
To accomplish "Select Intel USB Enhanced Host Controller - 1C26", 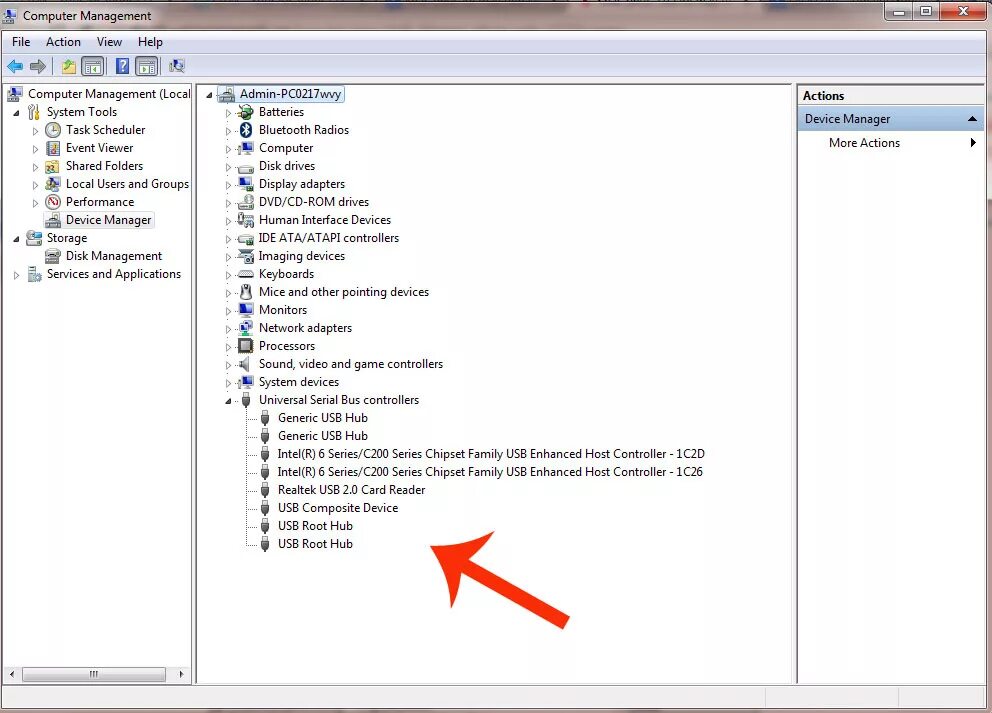I will [x=490, y=472].
